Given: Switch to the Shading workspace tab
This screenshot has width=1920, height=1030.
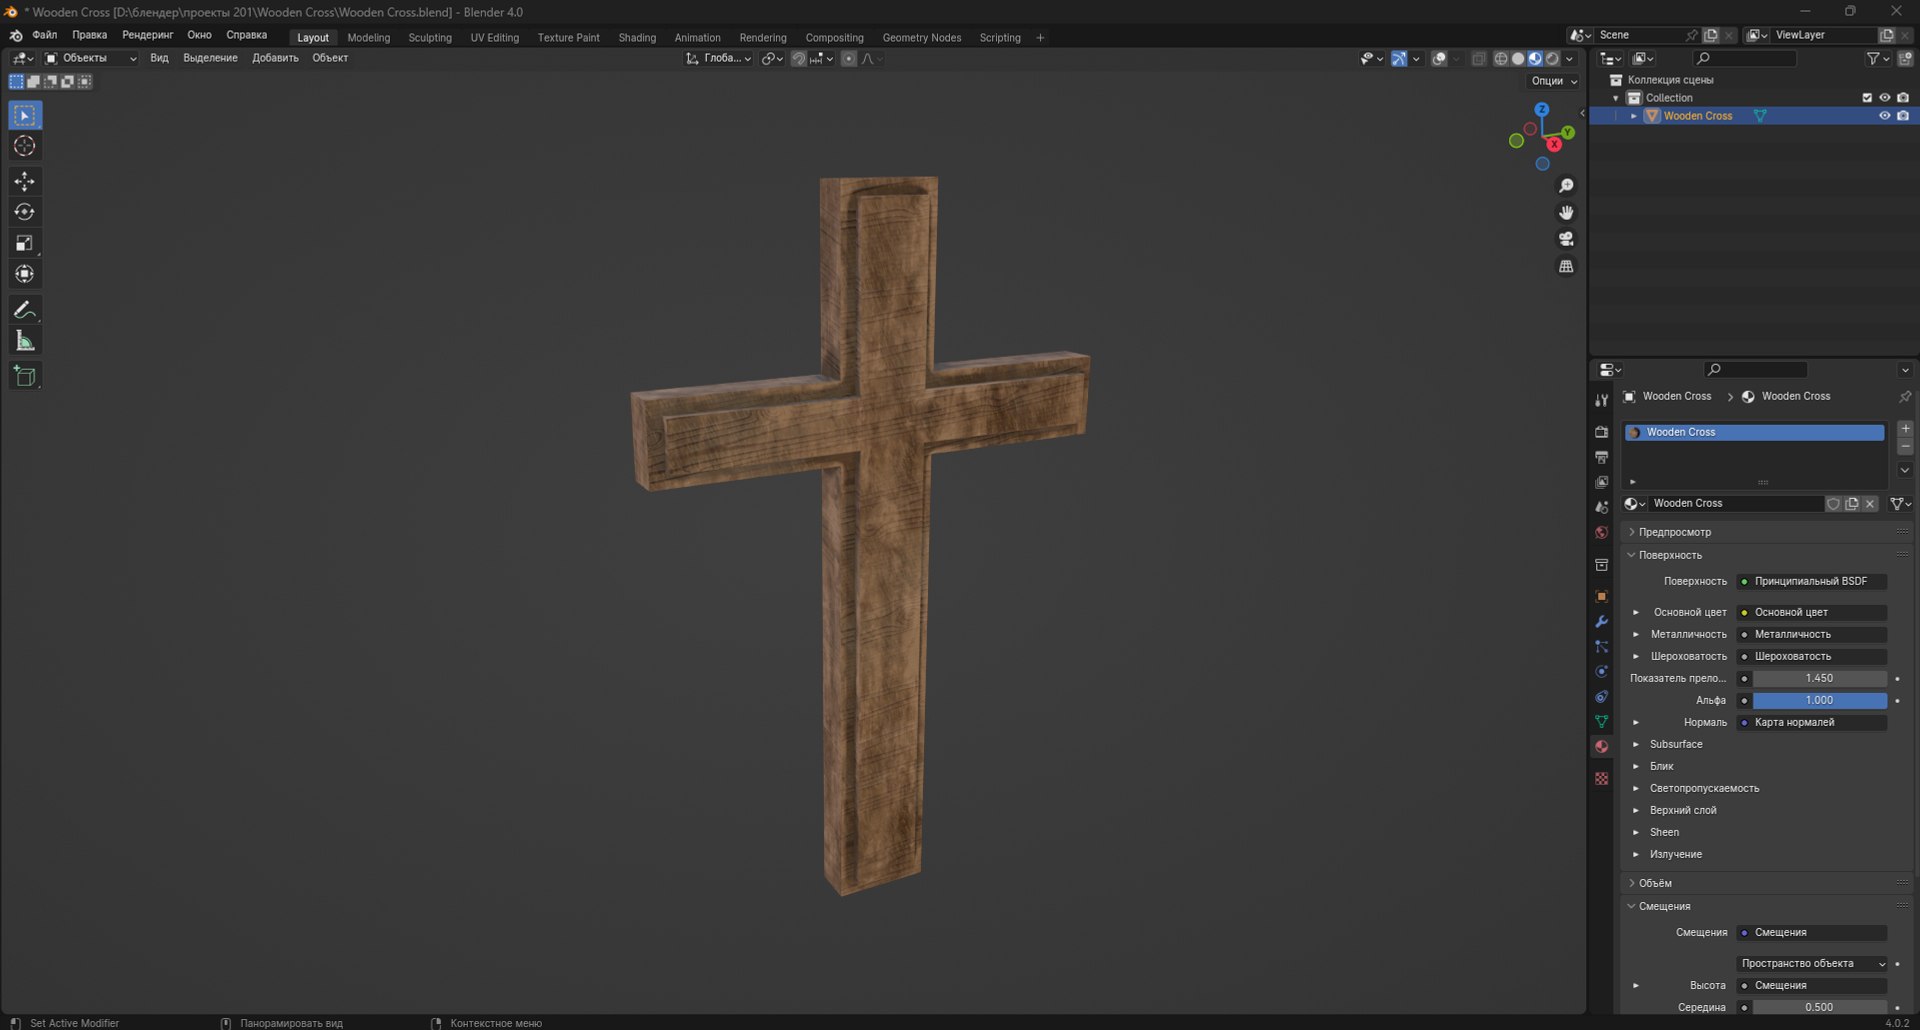Looking at the screenshot, I should tap(637, 38).
